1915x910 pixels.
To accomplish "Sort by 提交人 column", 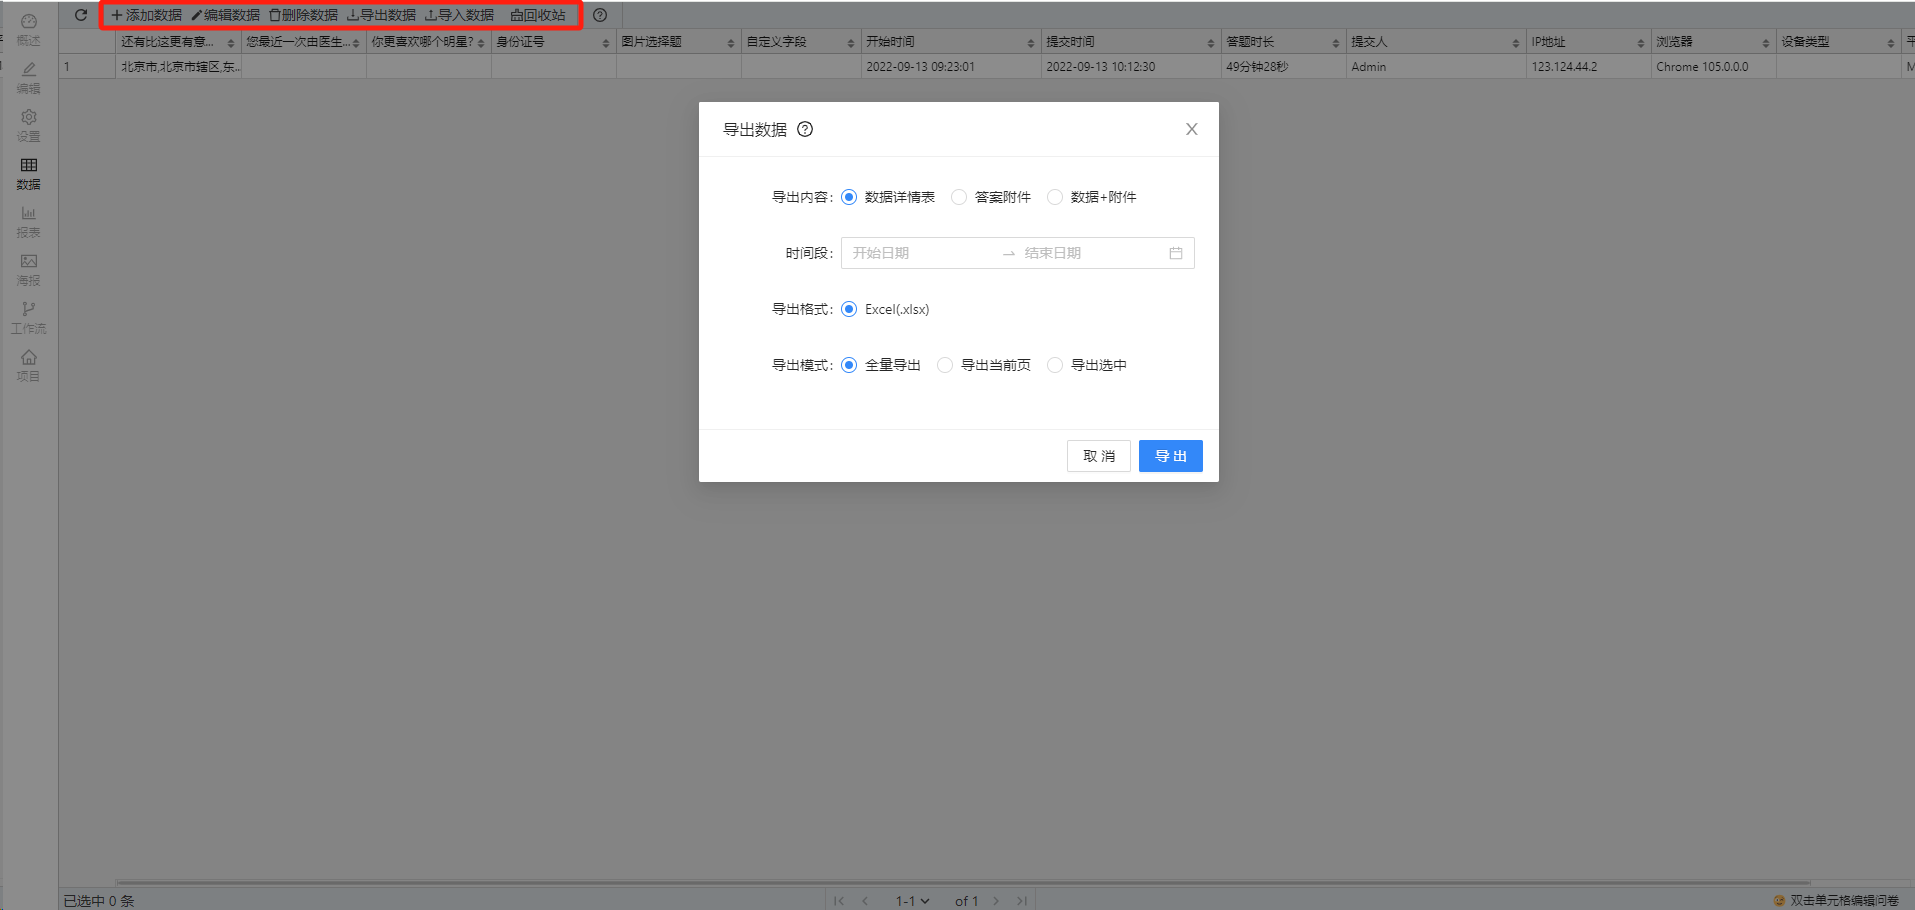I will click(1515, 43).
